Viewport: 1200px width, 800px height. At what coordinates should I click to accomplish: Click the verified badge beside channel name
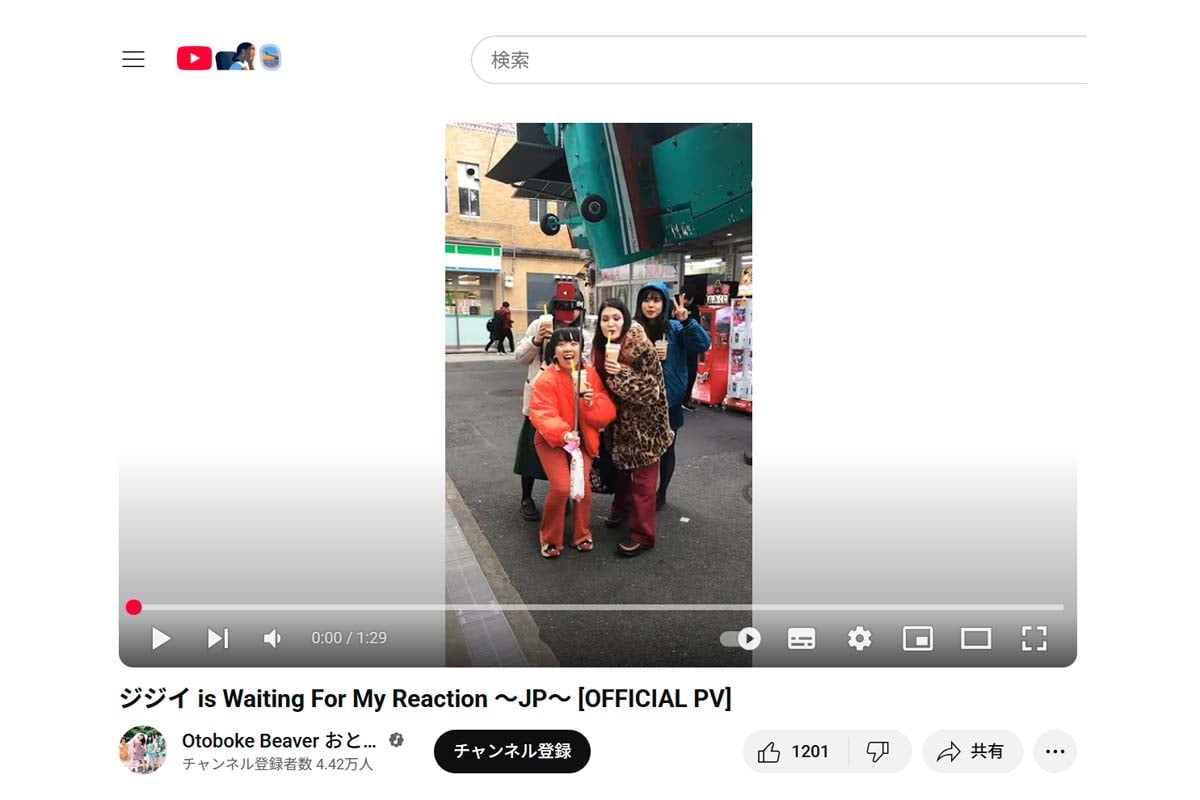click(396, 741)
